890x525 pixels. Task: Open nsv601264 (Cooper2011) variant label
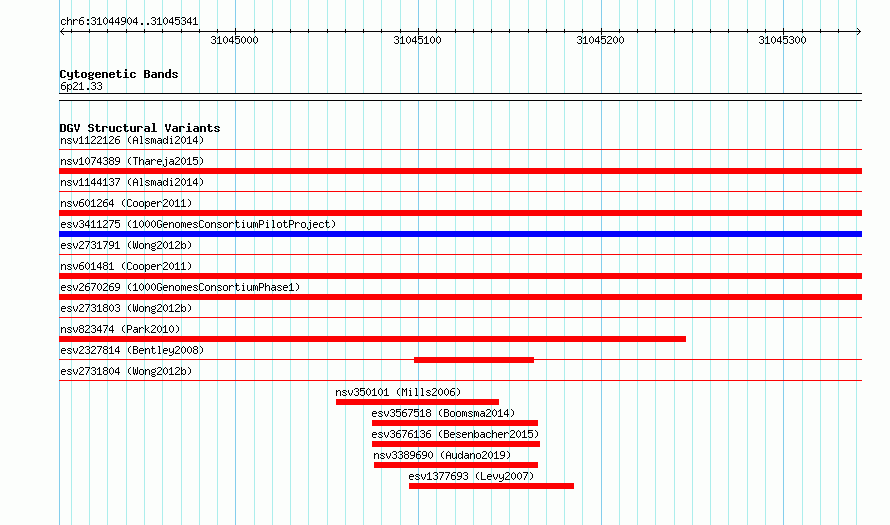(x=126, y=203)
